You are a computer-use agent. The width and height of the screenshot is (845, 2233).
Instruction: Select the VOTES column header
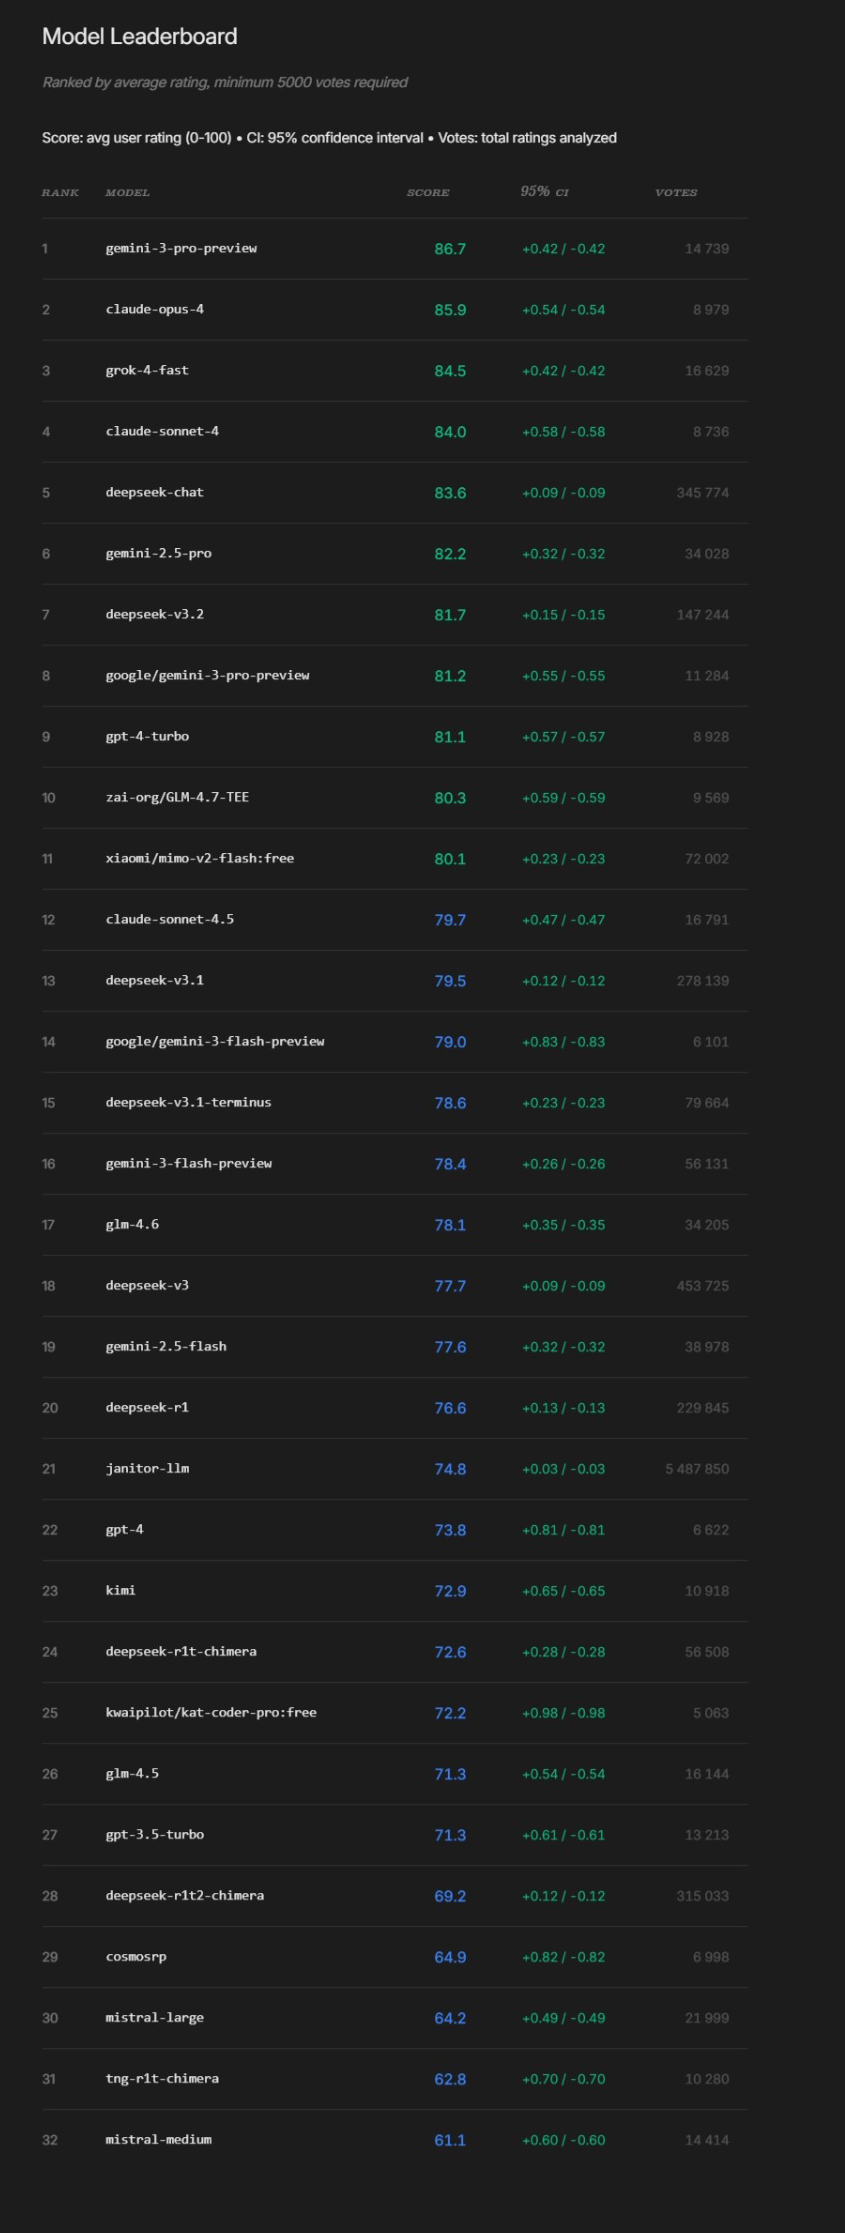[x=676, y=192]
